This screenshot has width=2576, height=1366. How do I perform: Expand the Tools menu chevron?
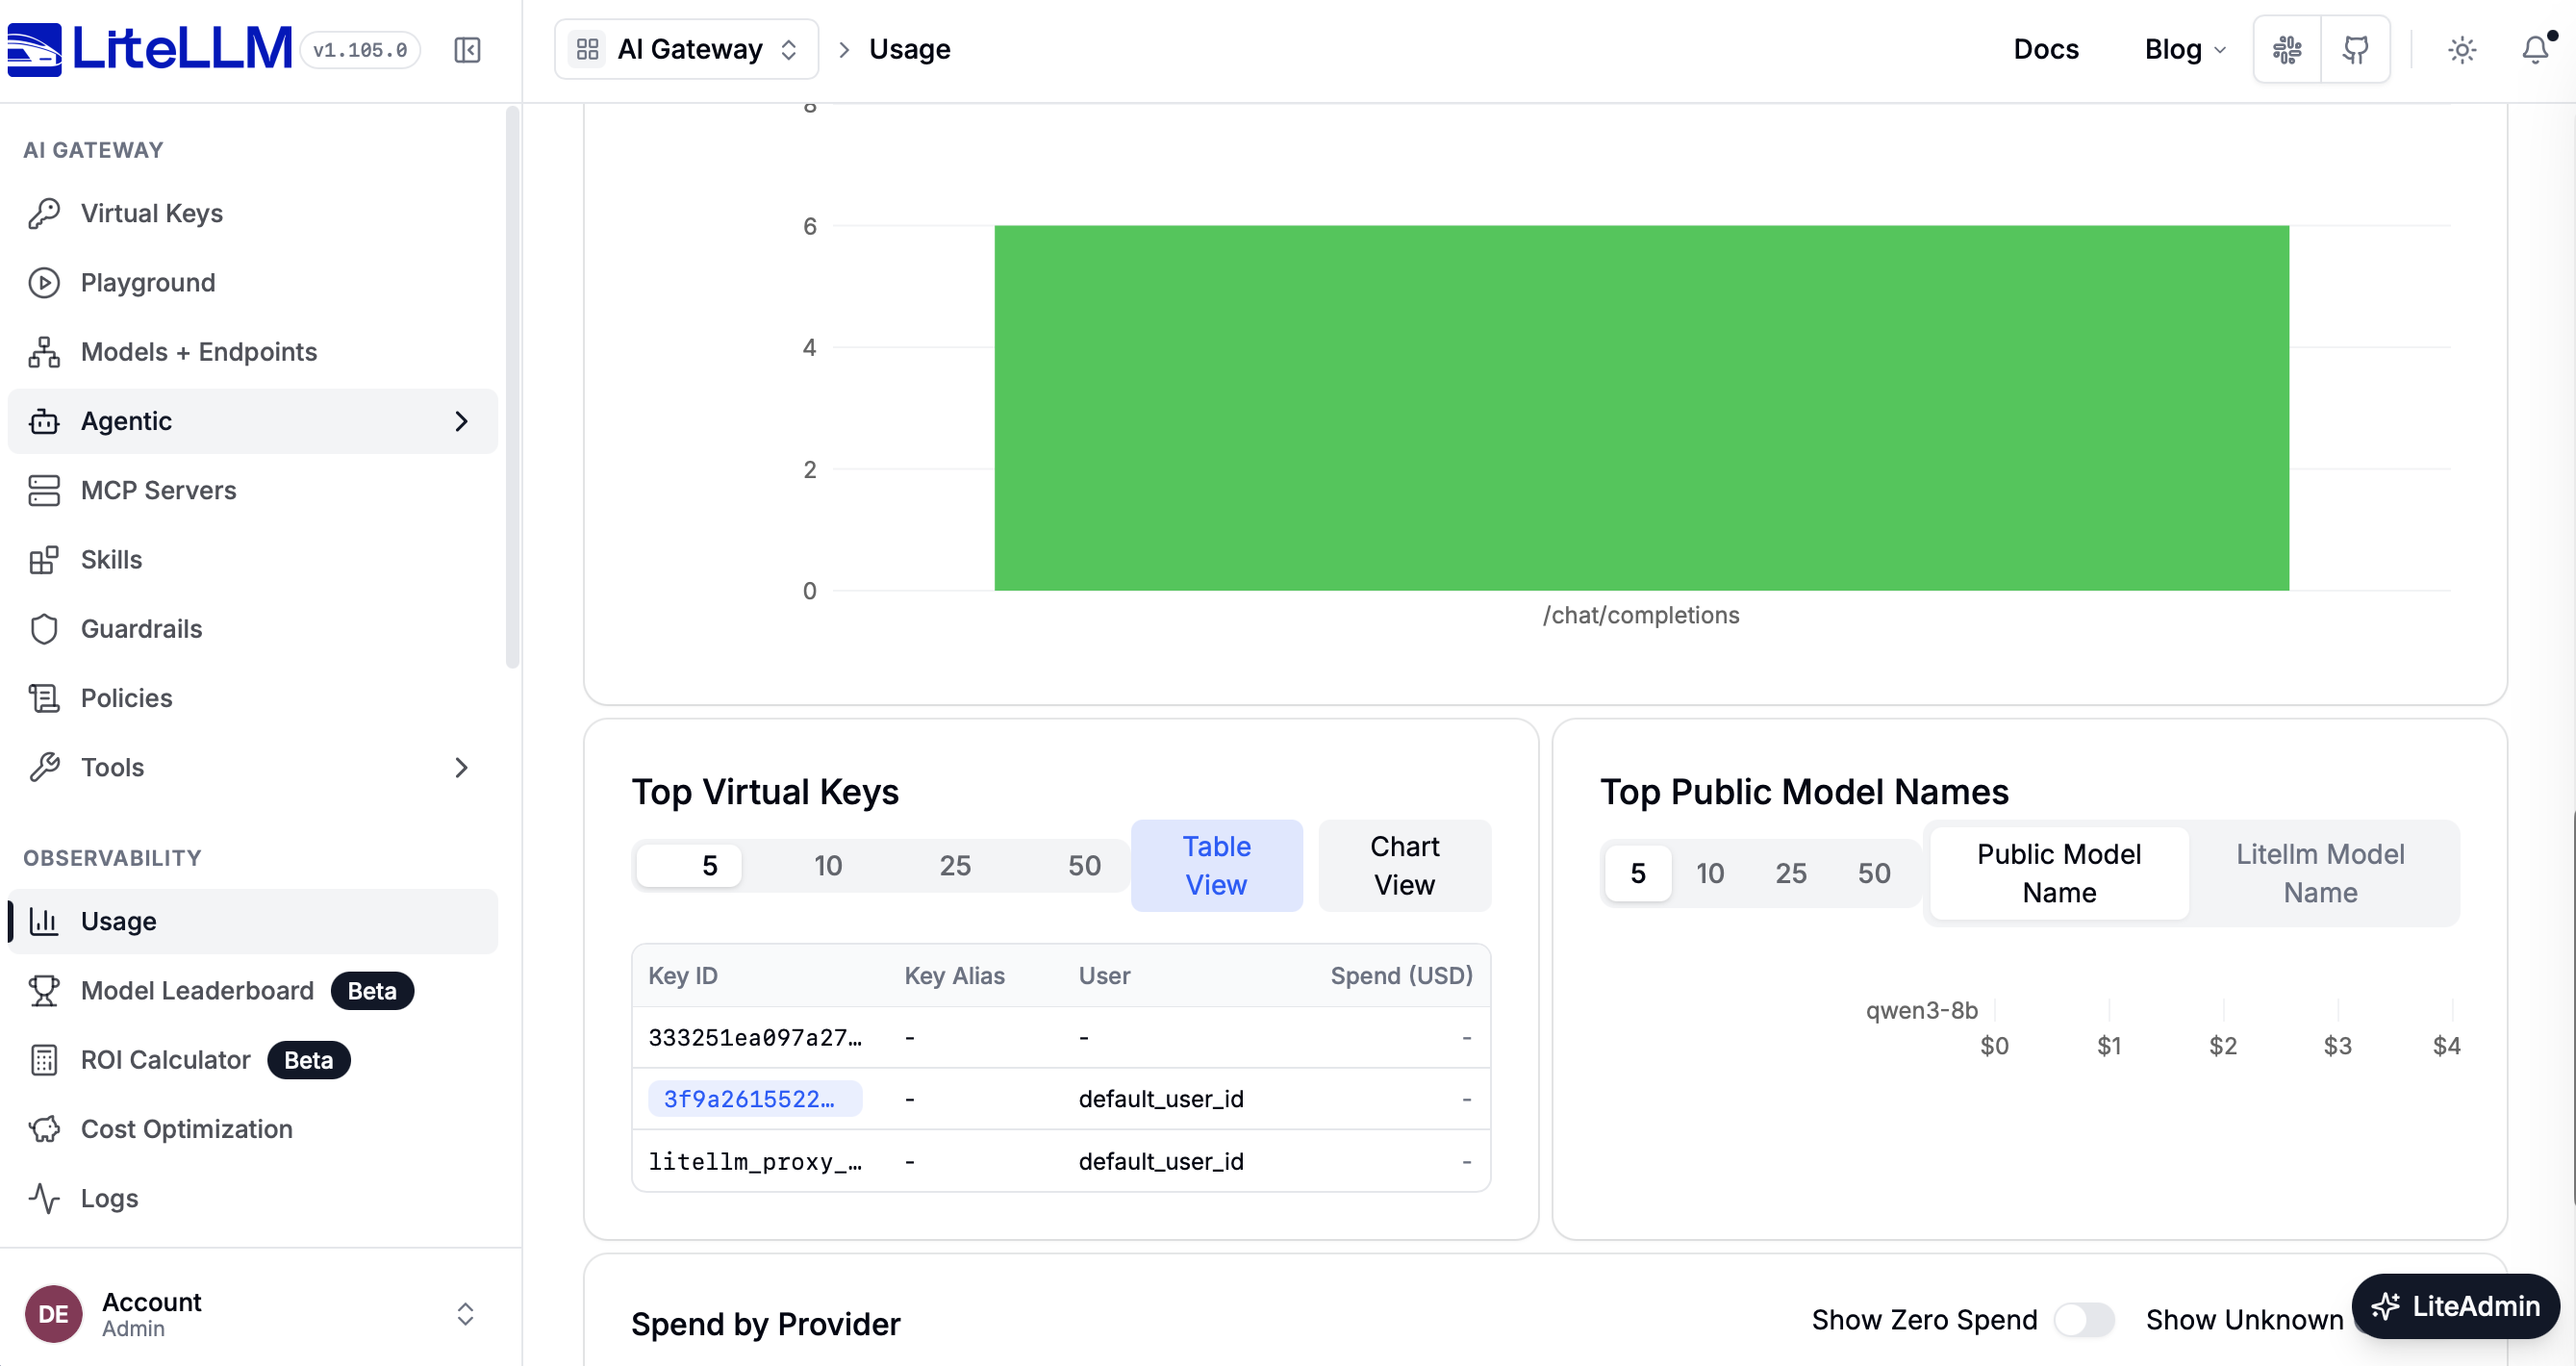coord(461,768)
